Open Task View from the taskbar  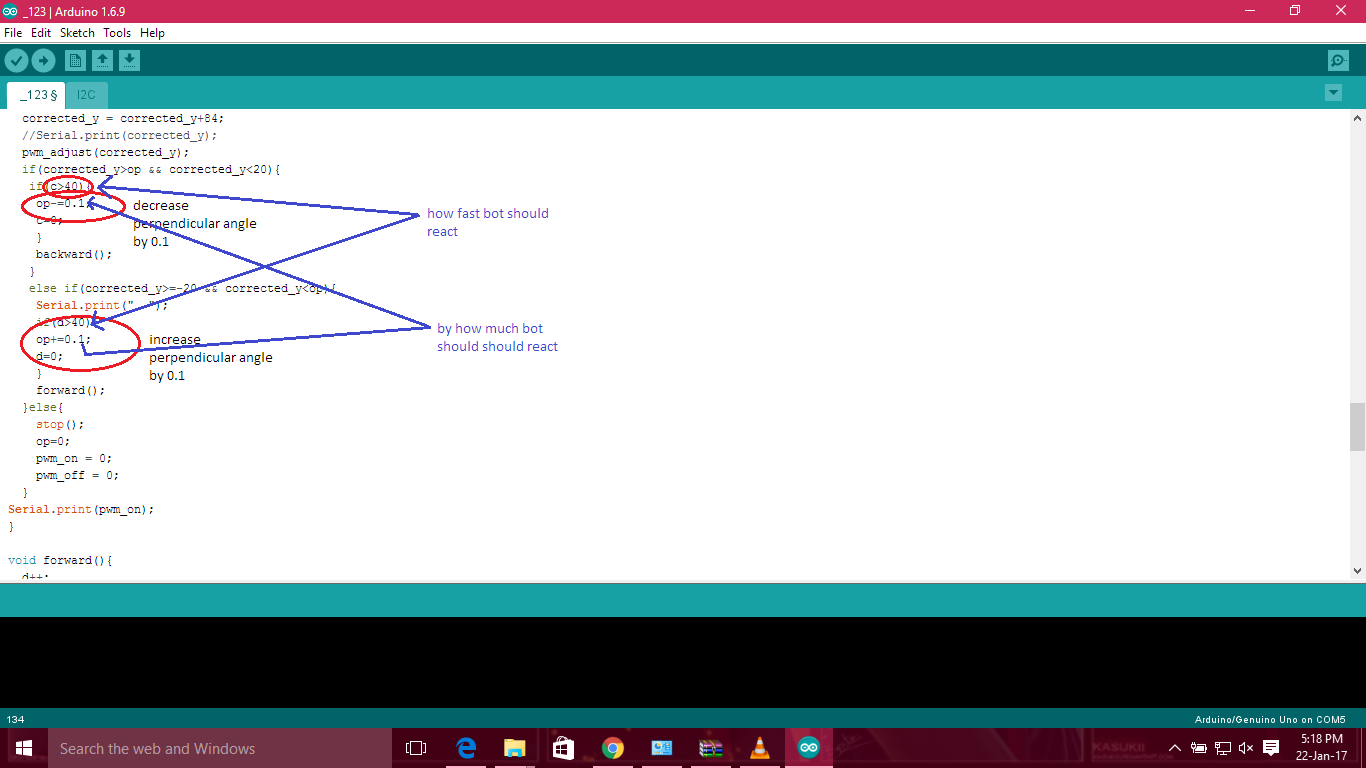(416, 748)
